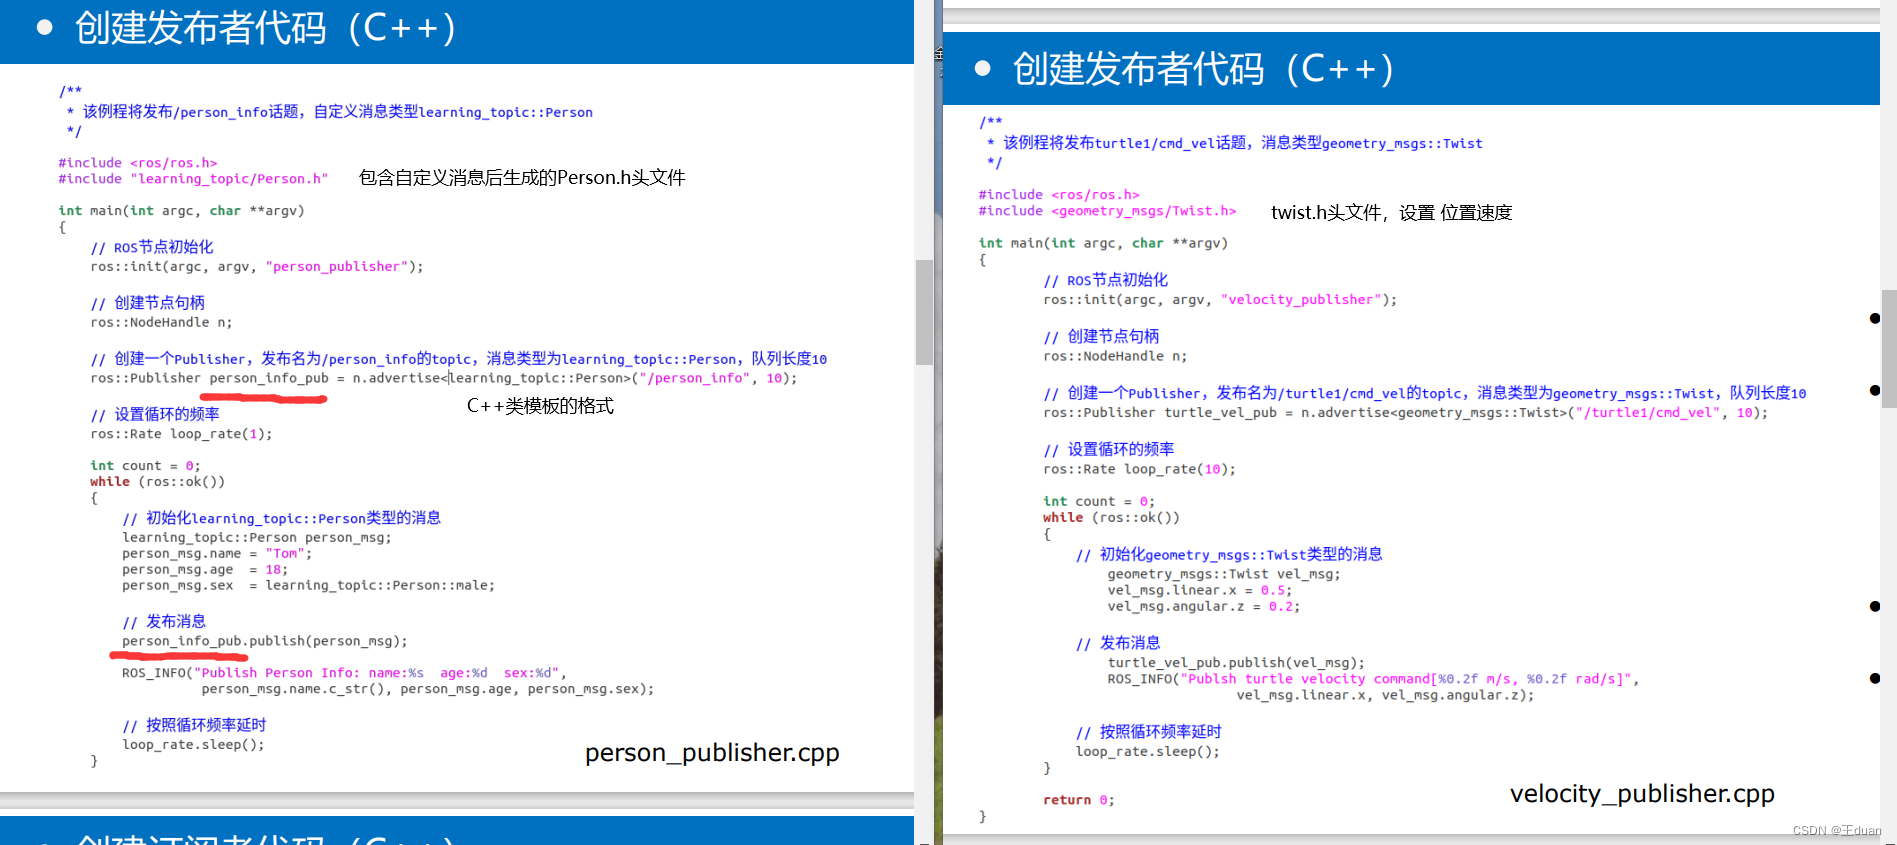Click the left slide title 创建发布者代码 (C++)

266,28
